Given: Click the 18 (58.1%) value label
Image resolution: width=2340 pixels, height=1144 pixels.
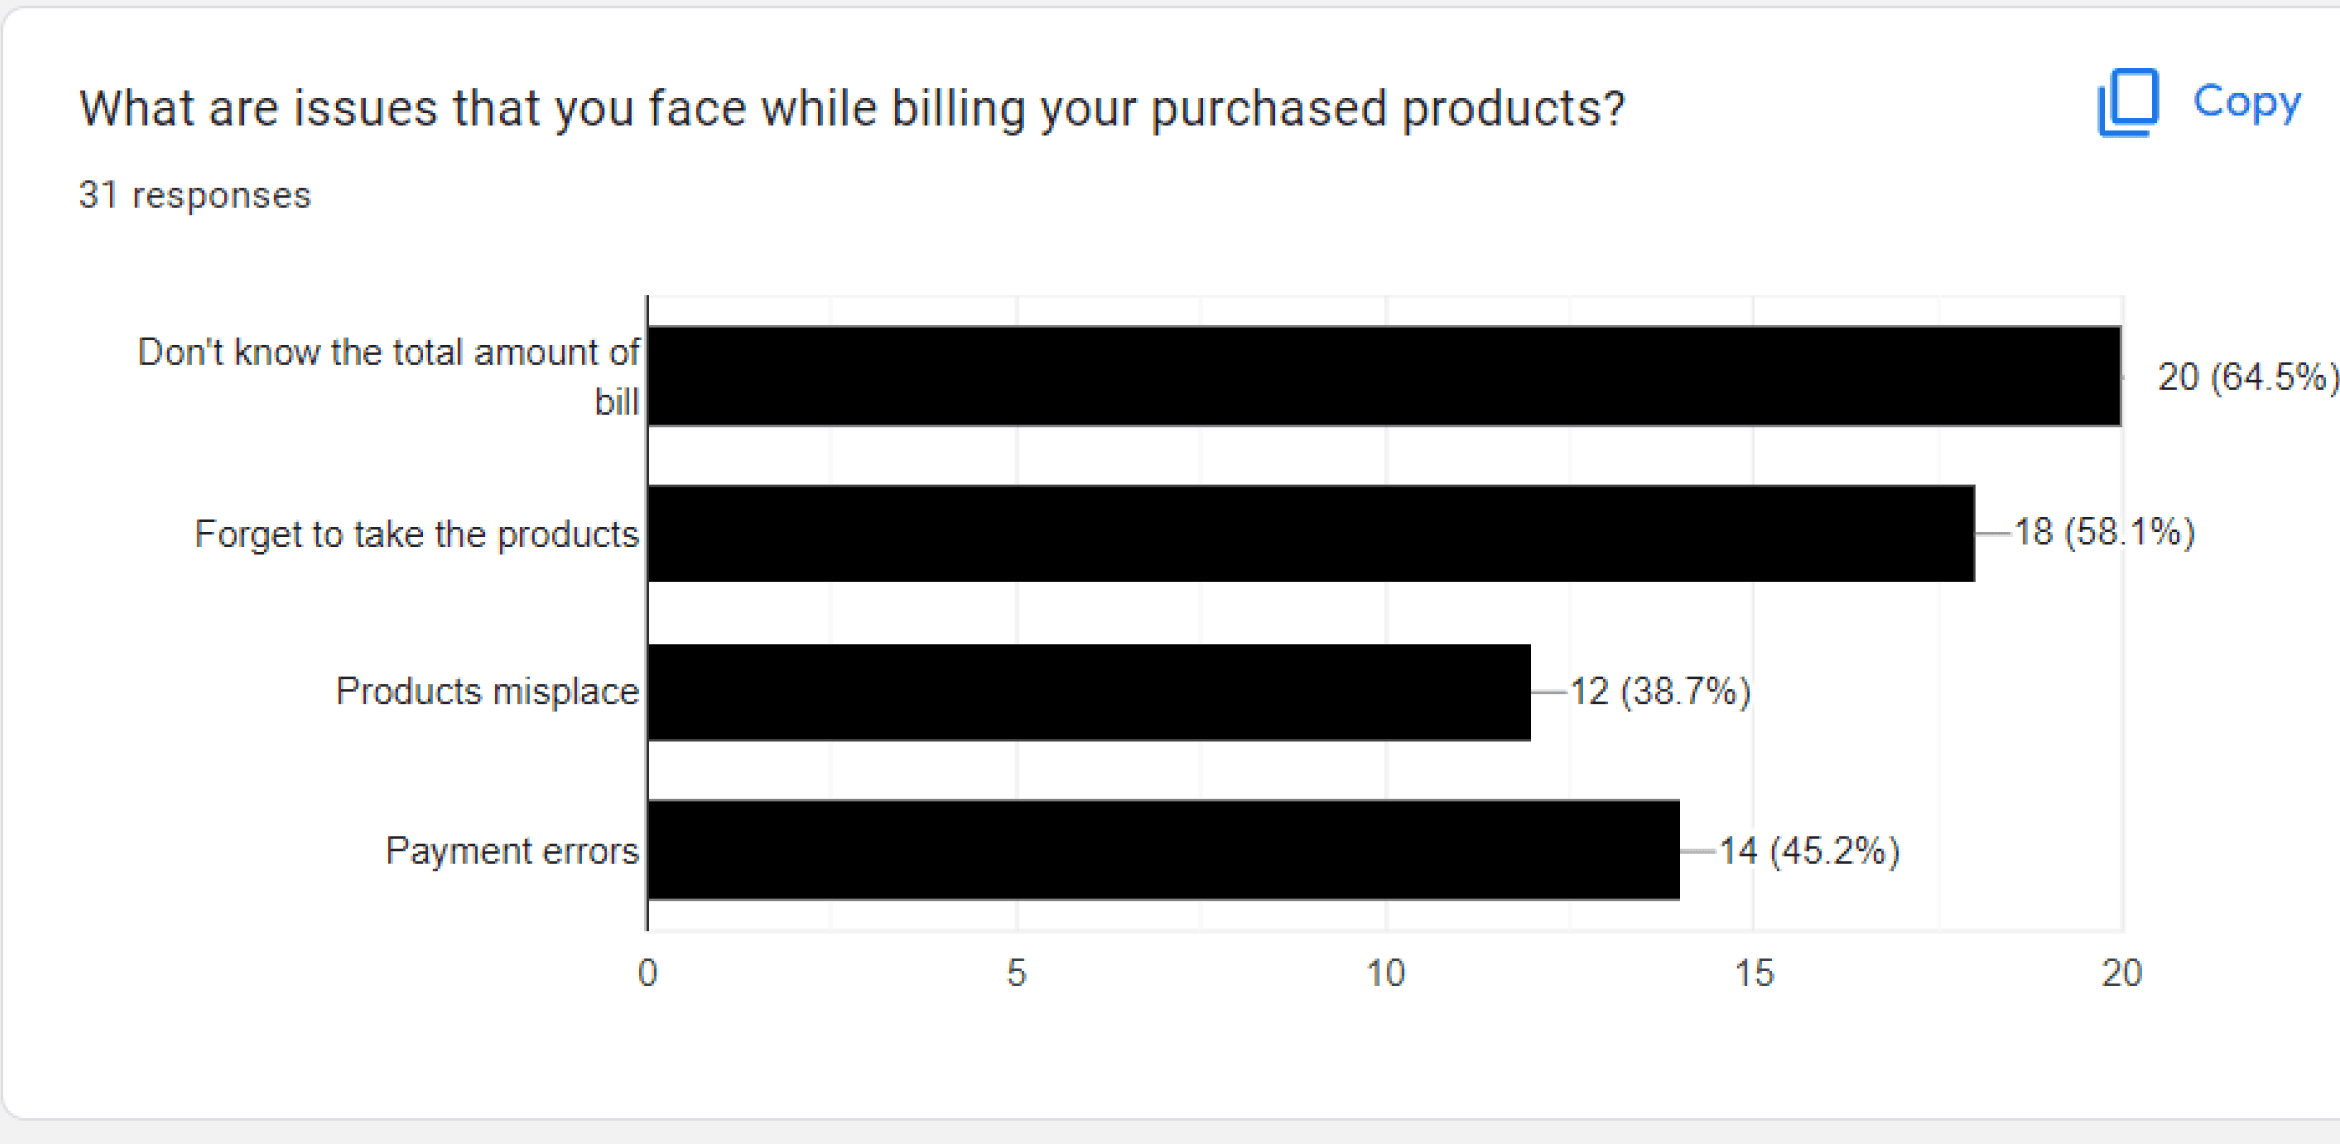Looking at the screenshot, I should pyautogui.click(x=2104, y=532).
